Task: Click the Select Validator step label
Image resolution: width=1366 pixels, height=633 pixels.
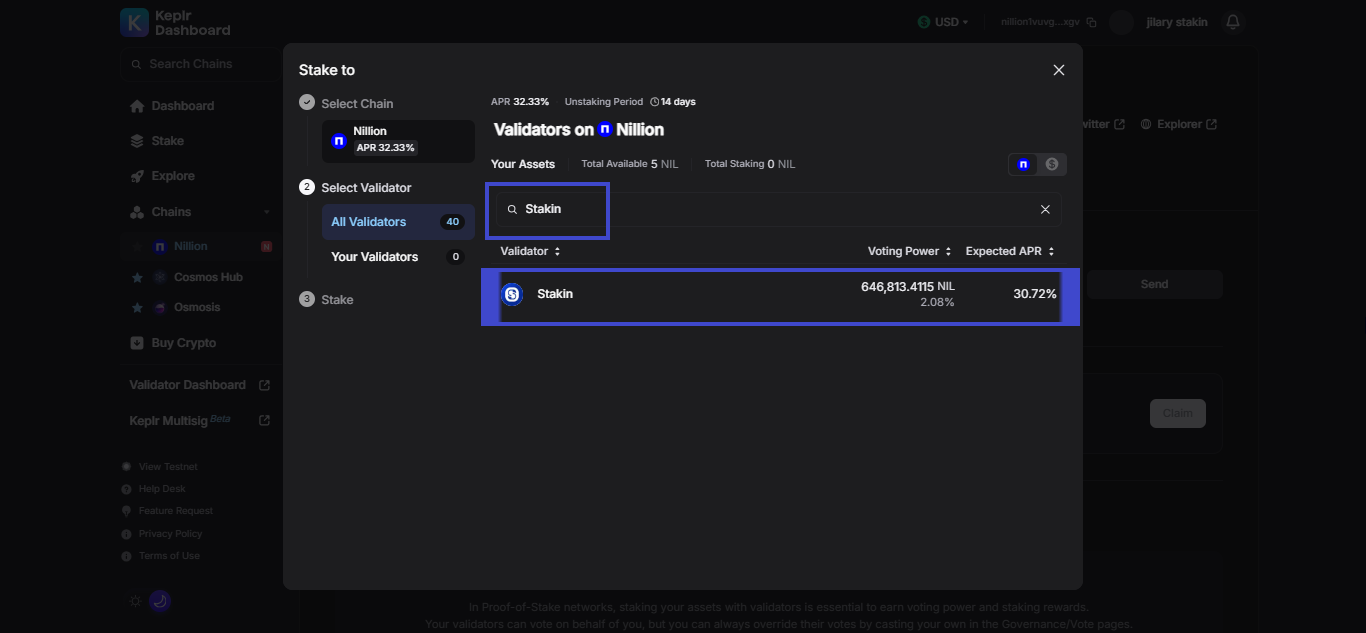Action: [366, 188]
